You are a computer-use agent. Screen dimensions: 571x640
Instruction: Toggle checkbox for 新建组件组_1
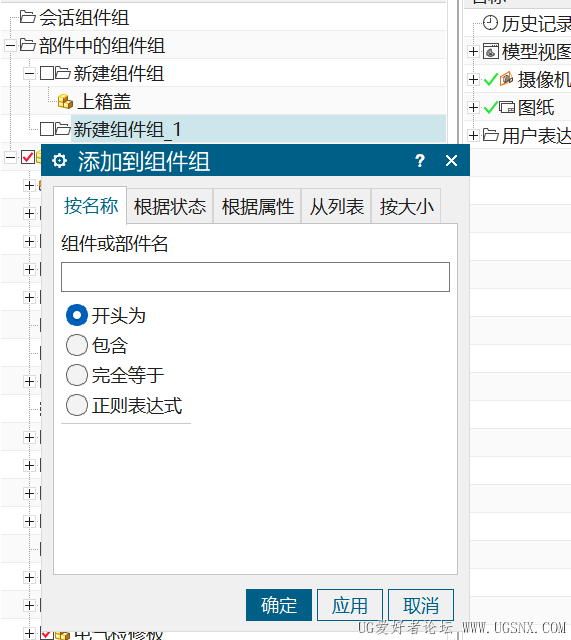pos(47,129)
